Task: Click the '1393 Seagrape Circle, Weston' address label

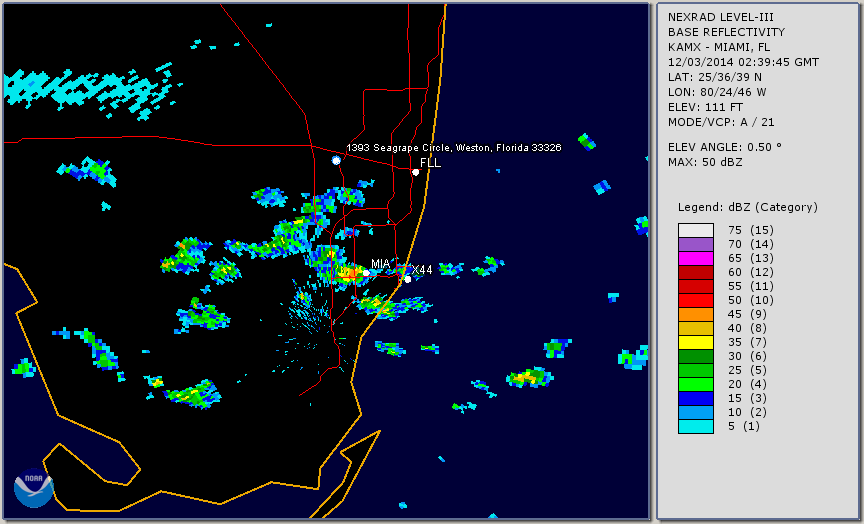Action: 453,148
